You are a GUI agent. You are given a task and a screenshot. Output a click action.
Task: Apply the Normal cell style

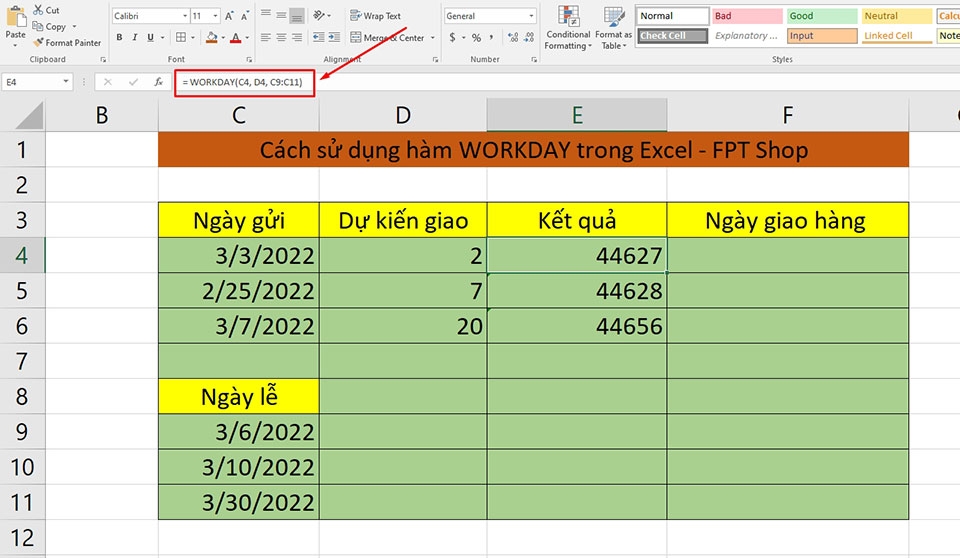(672, 16)
